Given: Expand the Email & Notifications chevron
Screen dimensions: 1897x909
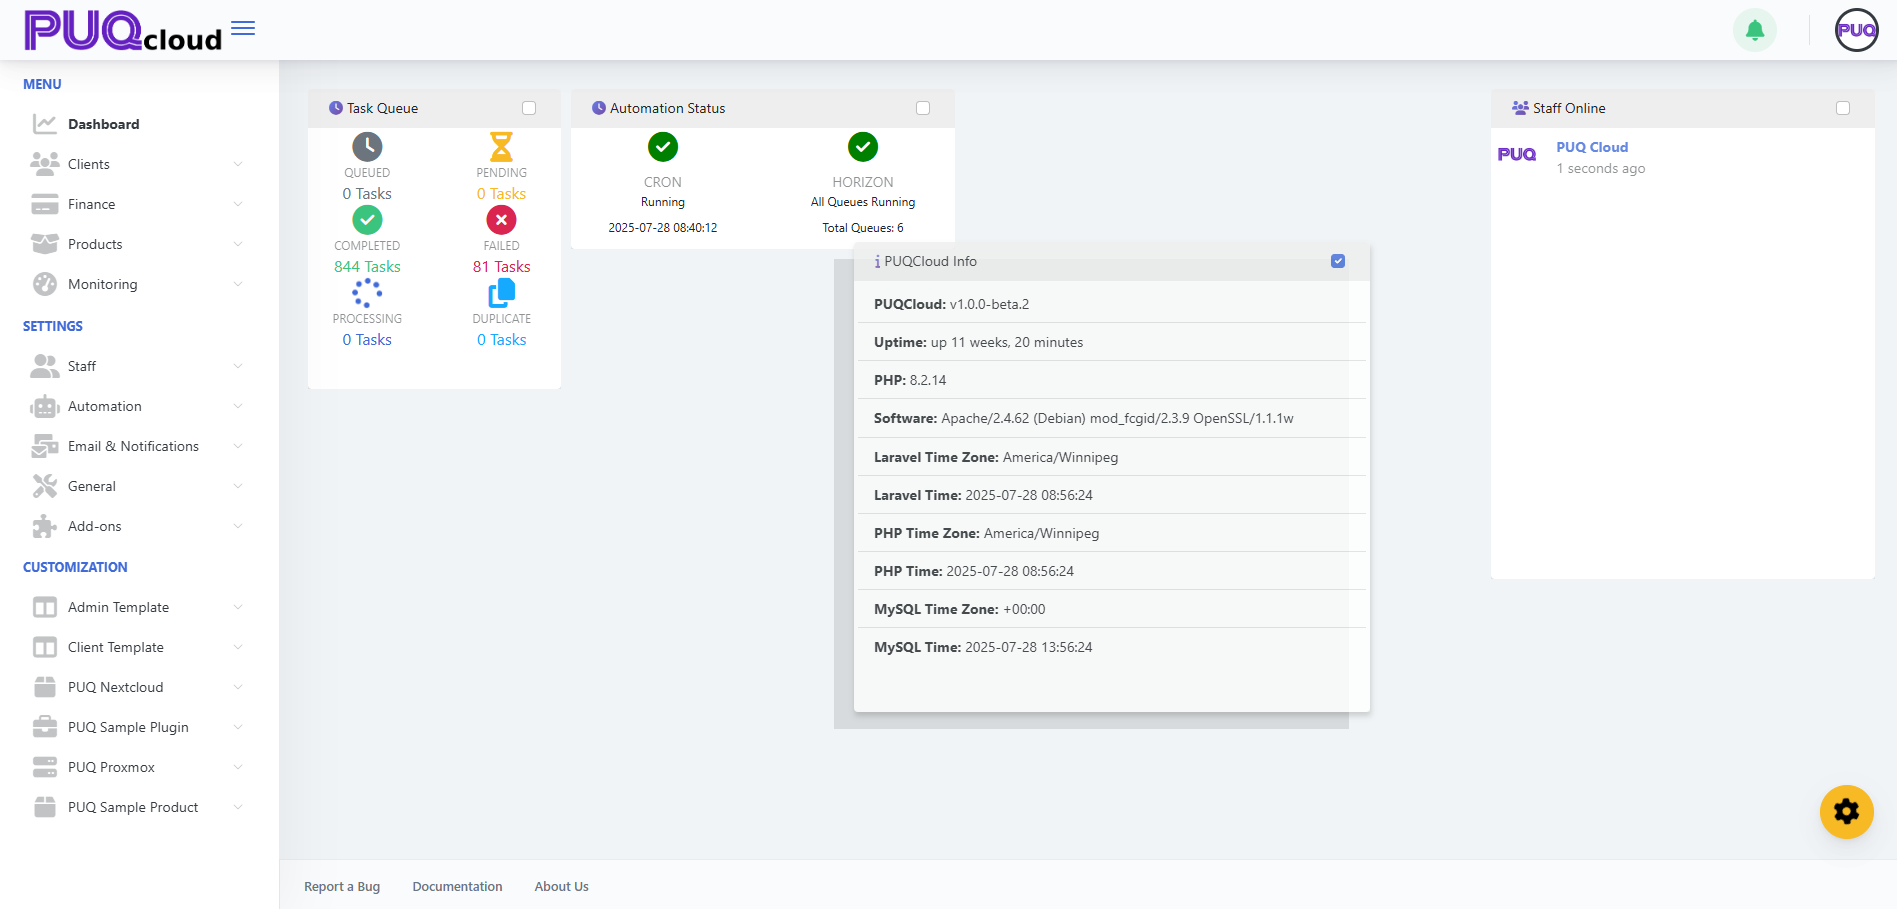Looking at the screenshot, I should tap(237, 446).
